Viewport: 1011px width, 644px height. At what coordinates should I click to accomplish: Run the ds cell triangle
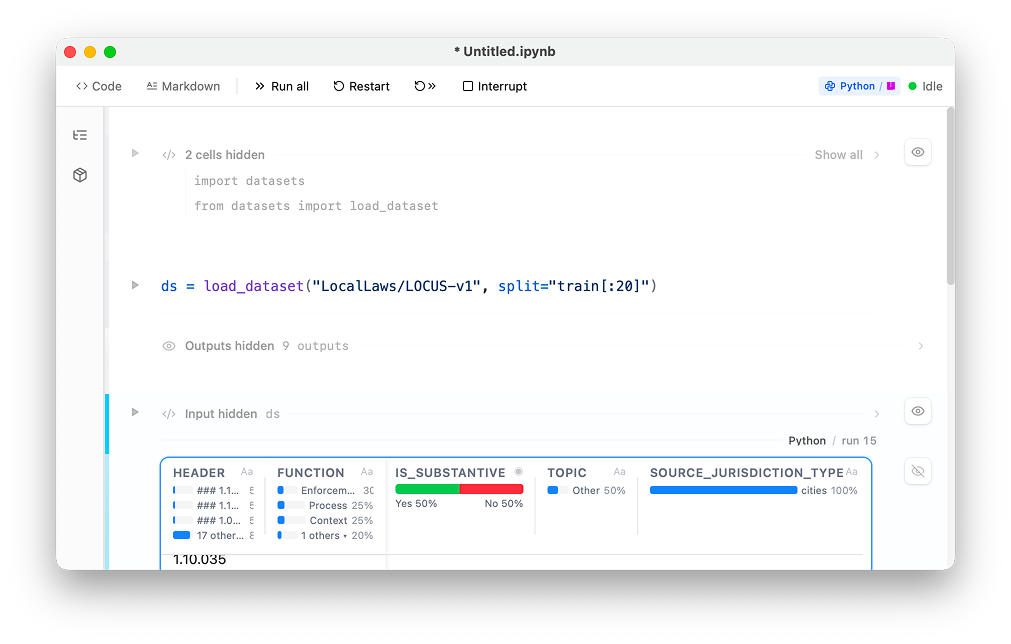pos(135,412)
